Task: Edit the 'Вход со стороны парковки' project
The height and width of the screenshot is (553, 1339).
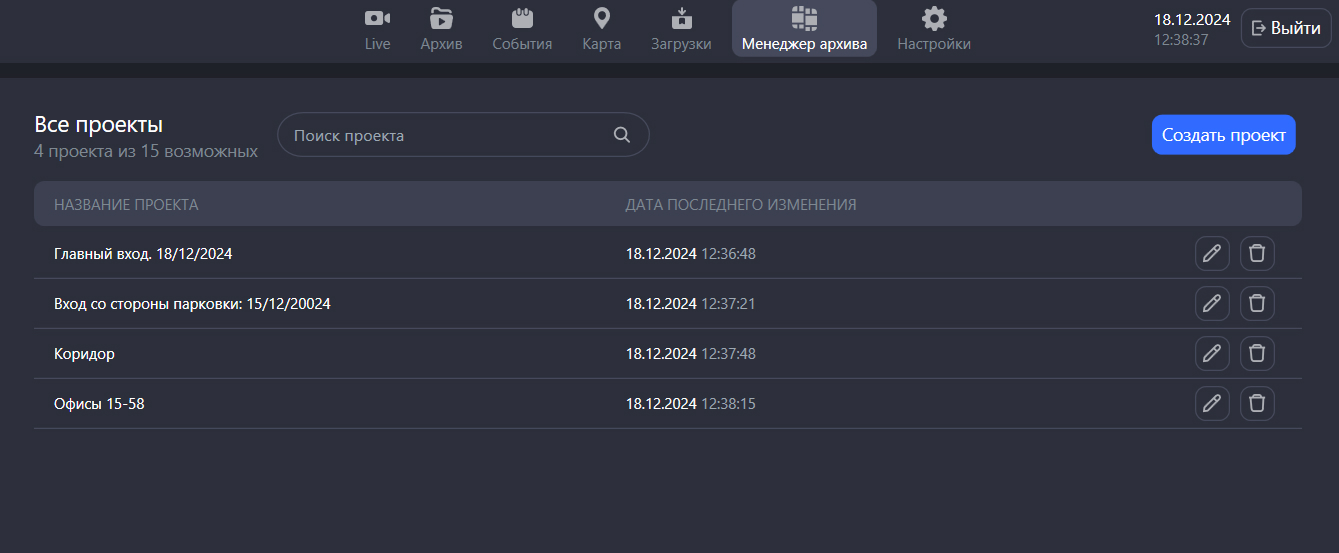Action: tap(1212, 303)
